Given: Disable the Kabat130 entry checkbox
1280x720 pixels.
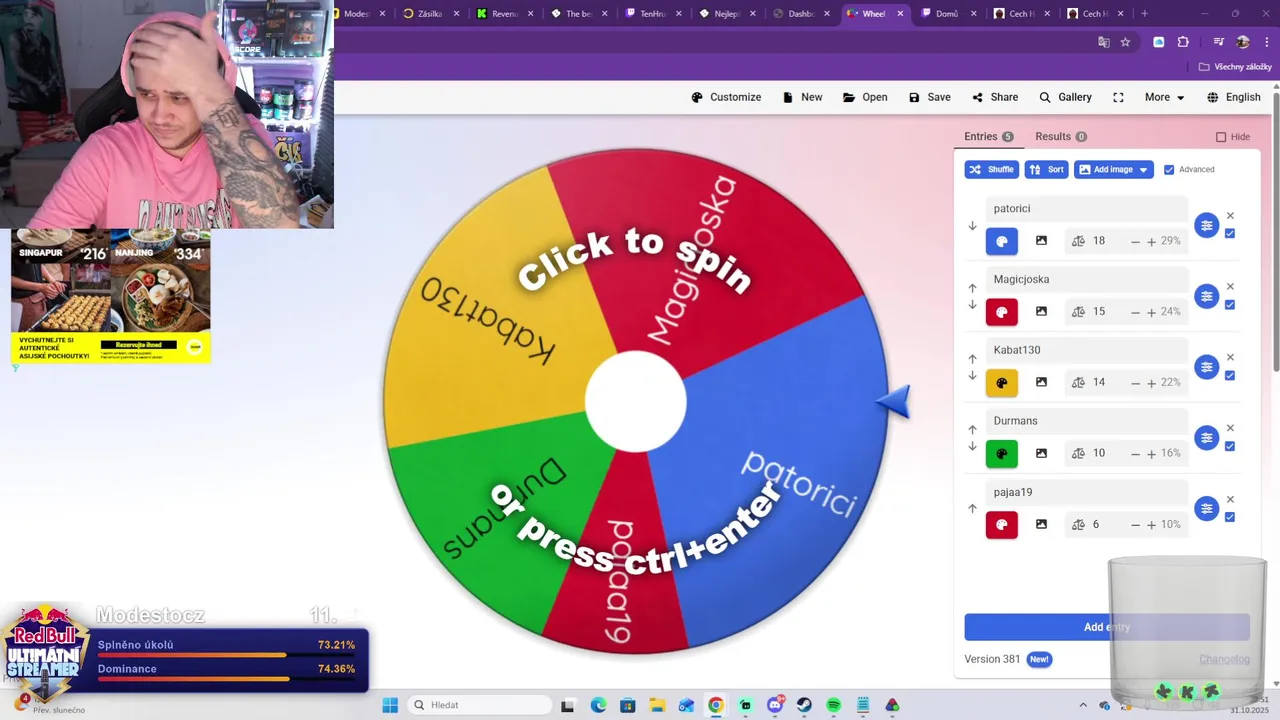Looking at the screenshot, I should click(1230, 376).
